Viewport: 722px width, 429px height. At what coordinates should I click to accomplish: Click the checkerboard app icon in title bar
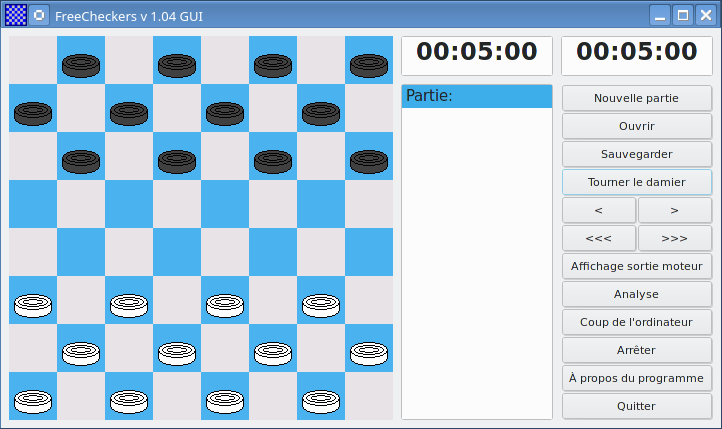(x=15, y=15)
